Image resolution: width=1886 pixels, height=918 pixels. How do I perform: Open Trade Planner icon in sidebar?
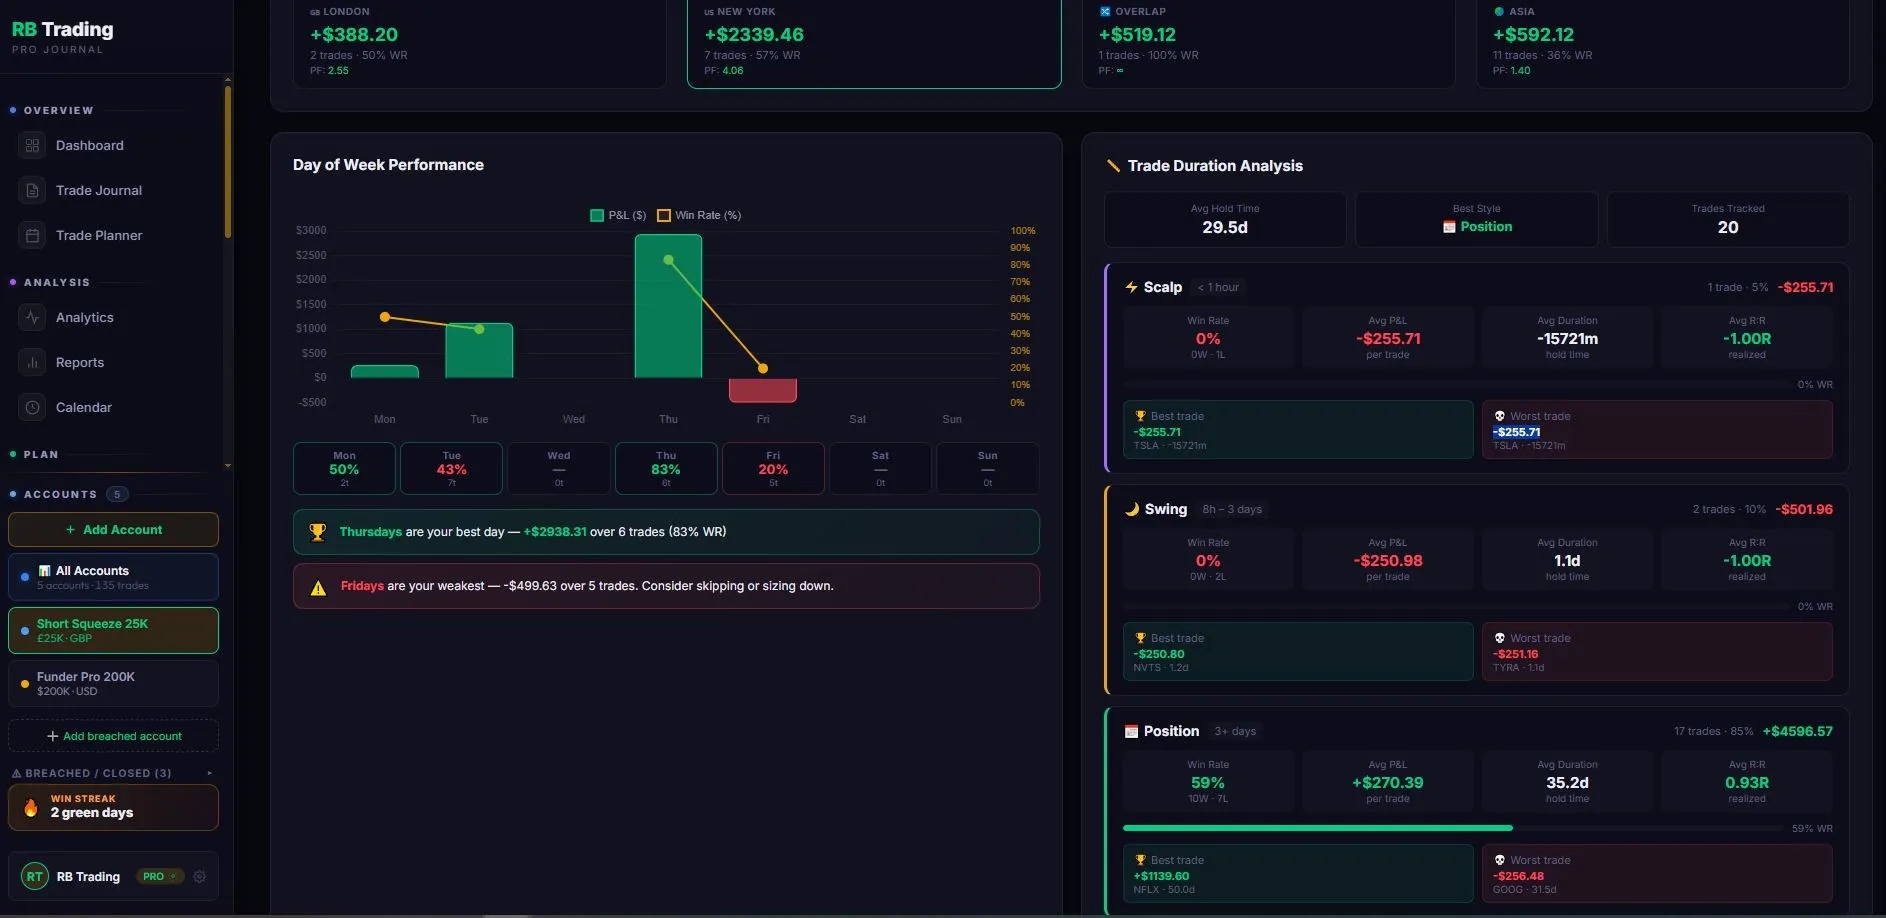click(x=32, y=235)
